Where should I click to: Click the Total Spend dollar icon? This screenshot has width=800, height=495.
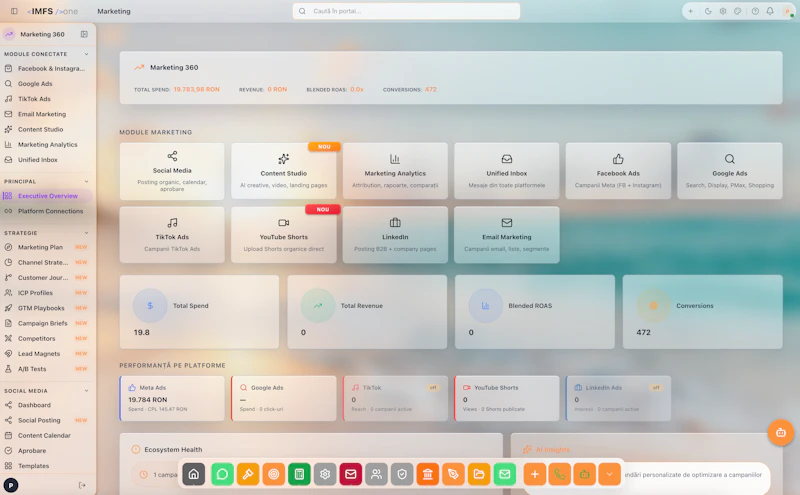coord(150,306)
